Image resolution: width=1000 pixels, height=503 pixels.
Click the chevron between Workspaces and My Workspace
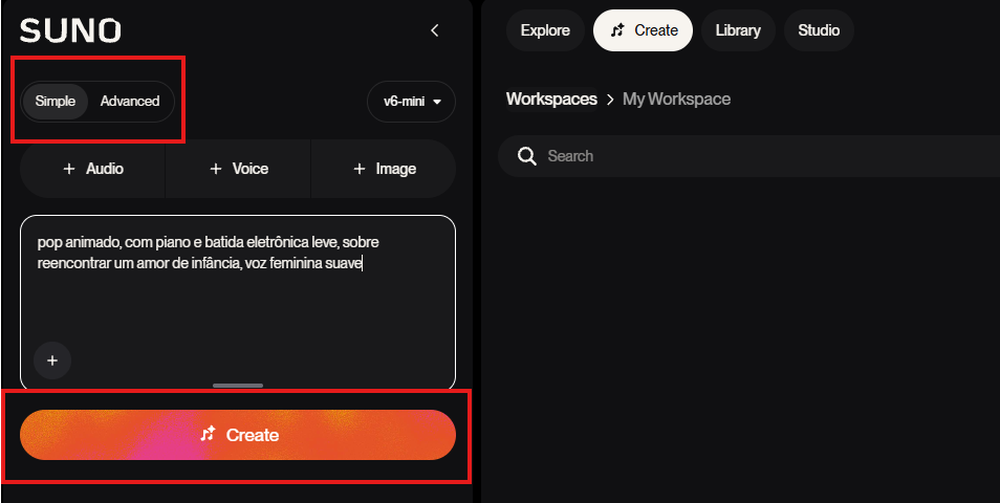[610, 99]
